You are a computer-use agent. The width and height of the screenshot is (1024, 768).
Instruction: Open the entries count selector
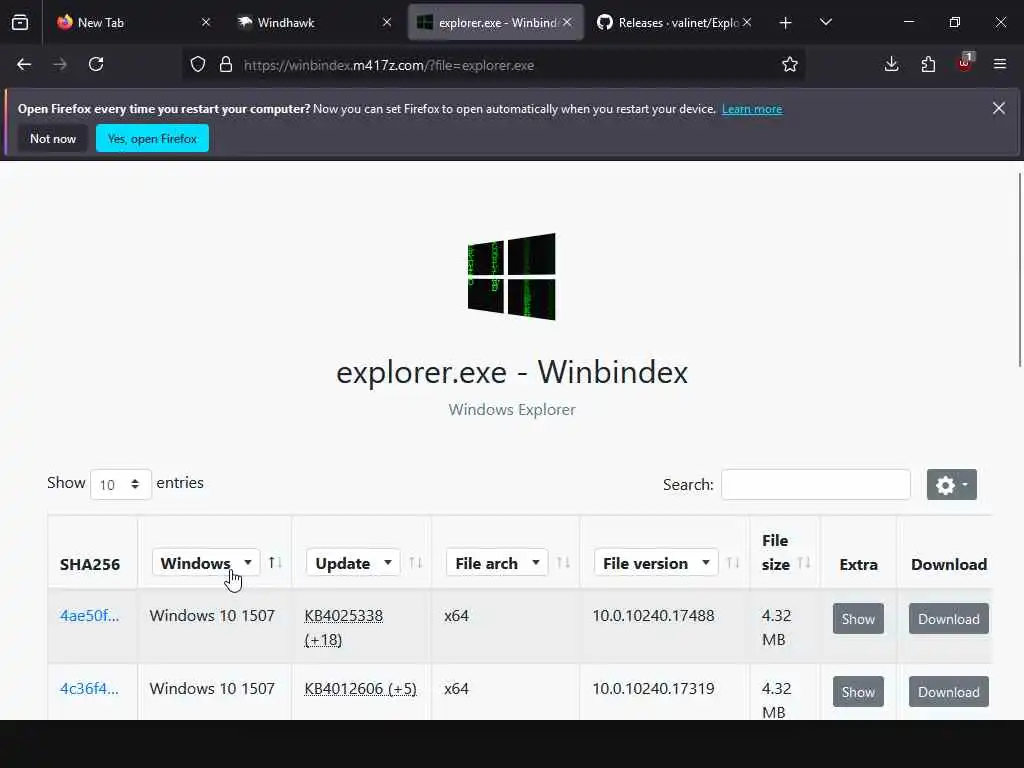coord(121,485)
